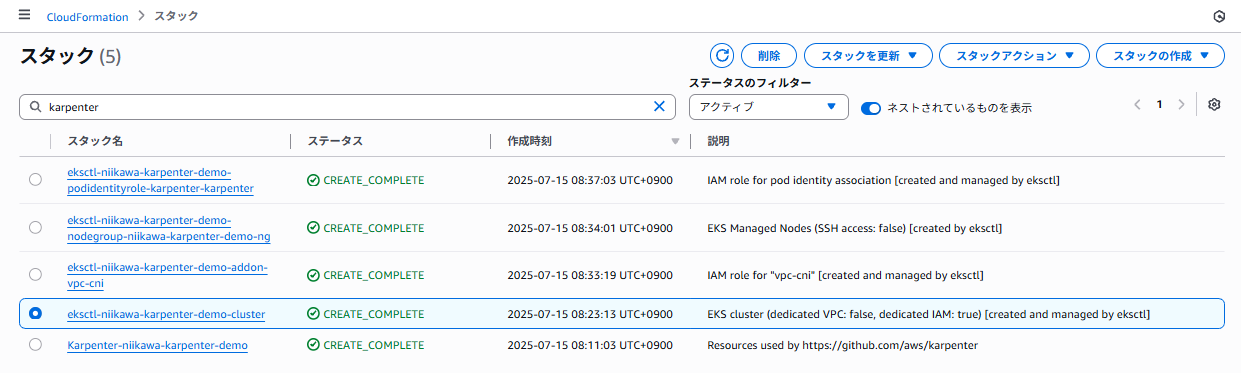The image size is (1241, 373).
Task: Open the update stack dropdown
Action: pyautogui.click(x=868, y=56)
